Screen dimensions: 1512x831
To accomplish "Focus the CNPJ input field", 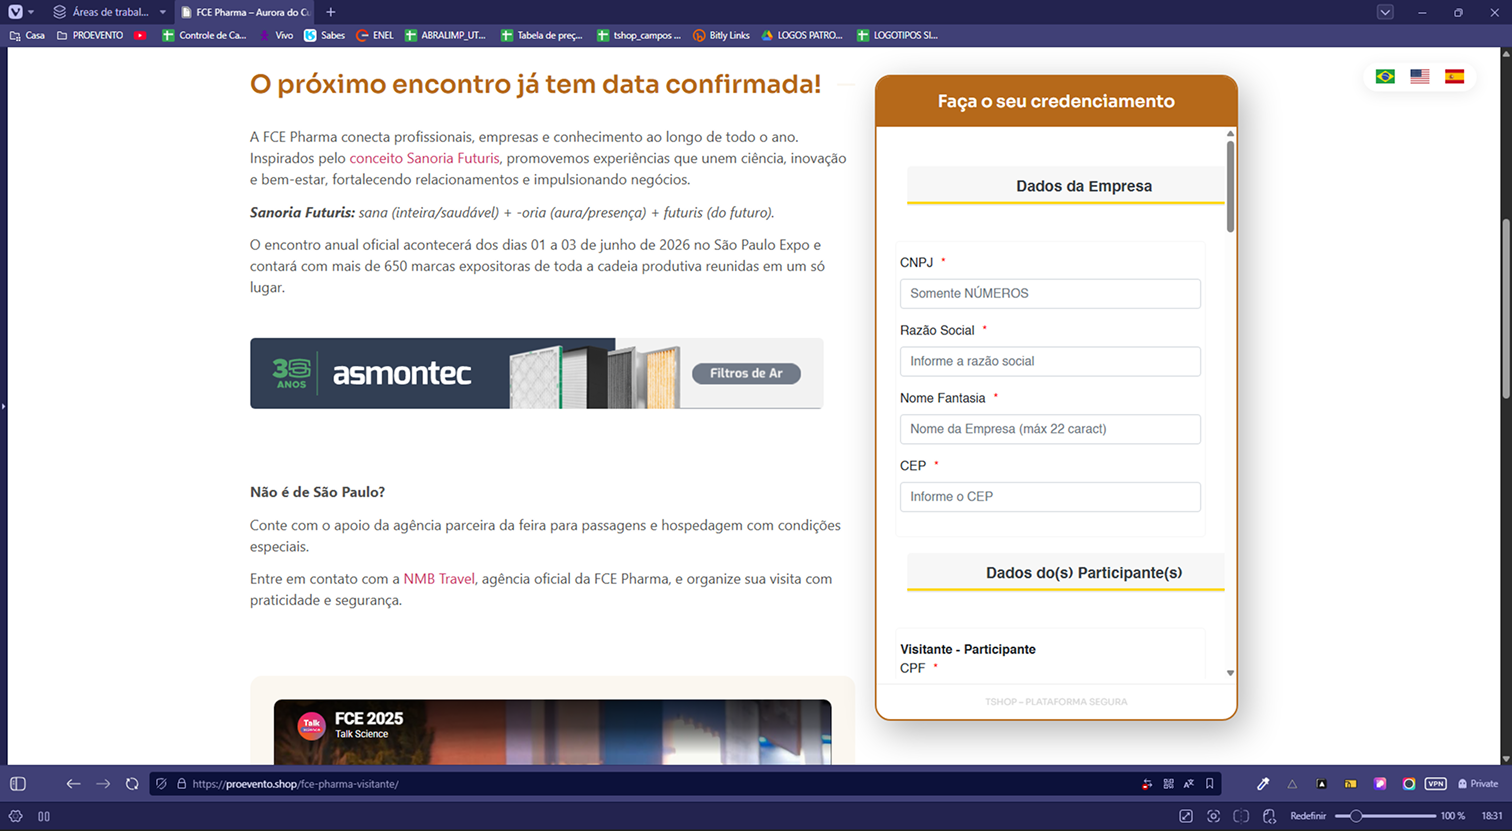I will click(x=1050, y=293).
